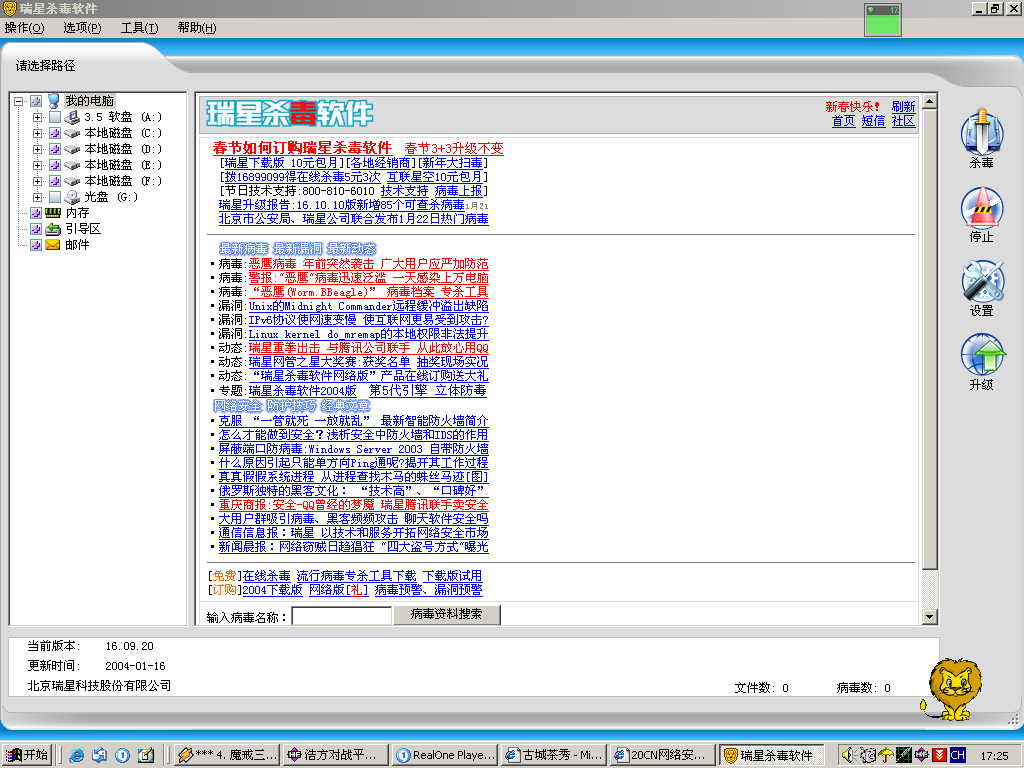Select the 本地磁盘 (E:) drive icon

72,165
